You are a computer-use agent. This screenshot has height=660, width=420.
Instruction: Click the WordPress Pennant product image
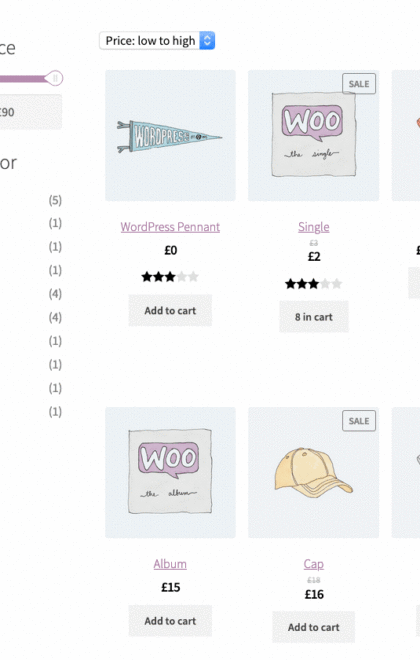pos(170,136)
